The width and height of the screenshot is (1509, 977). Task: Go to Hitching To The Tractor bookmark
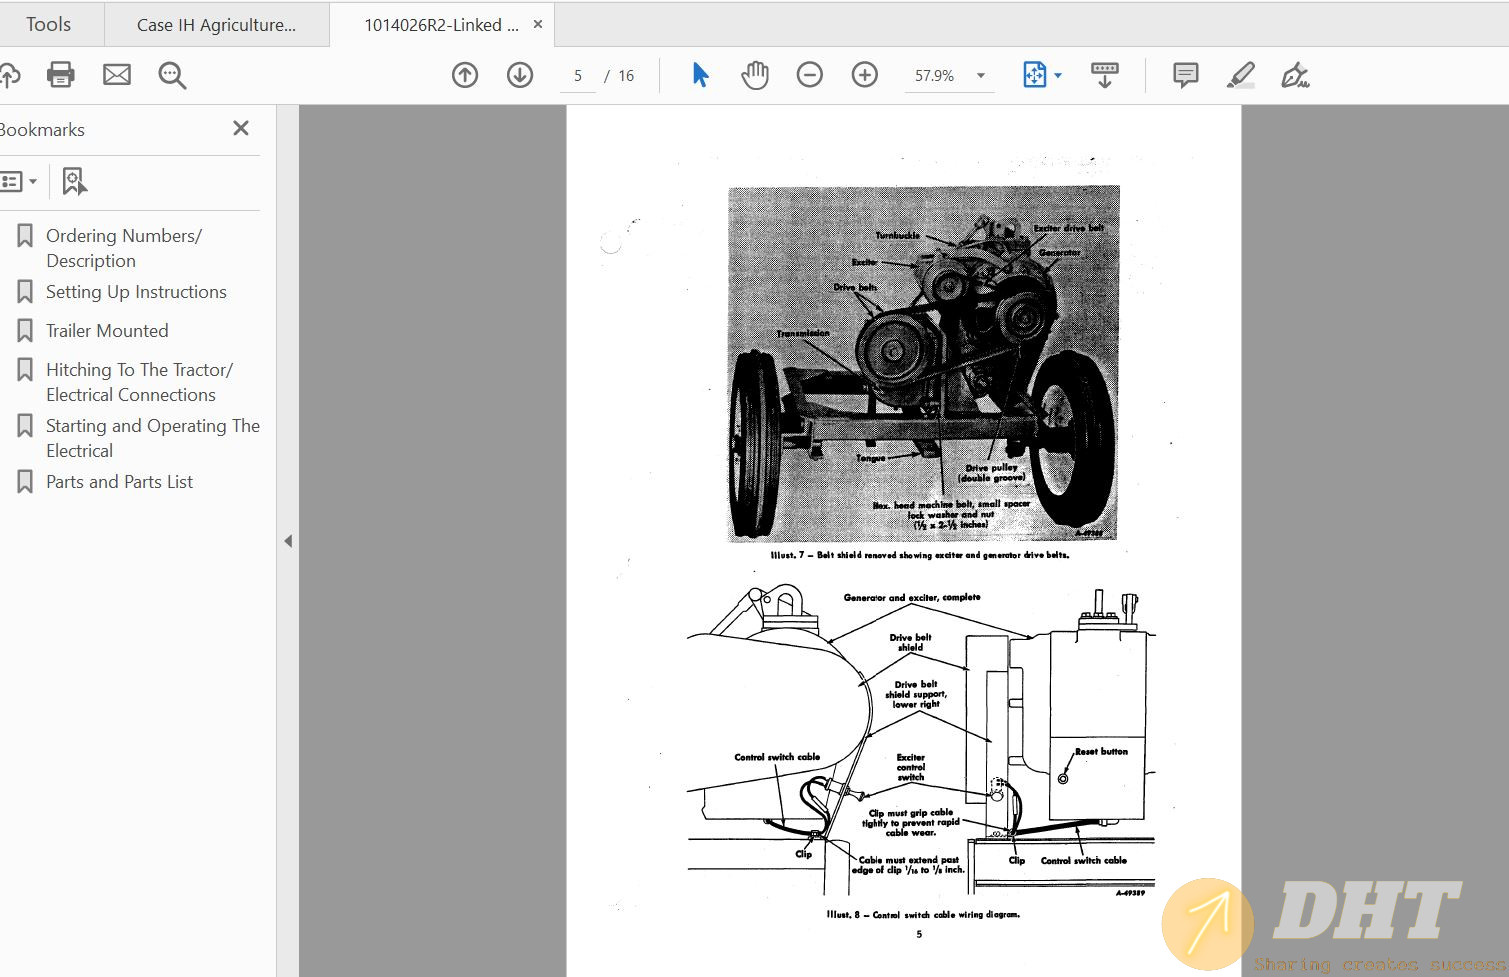point(139,382)
